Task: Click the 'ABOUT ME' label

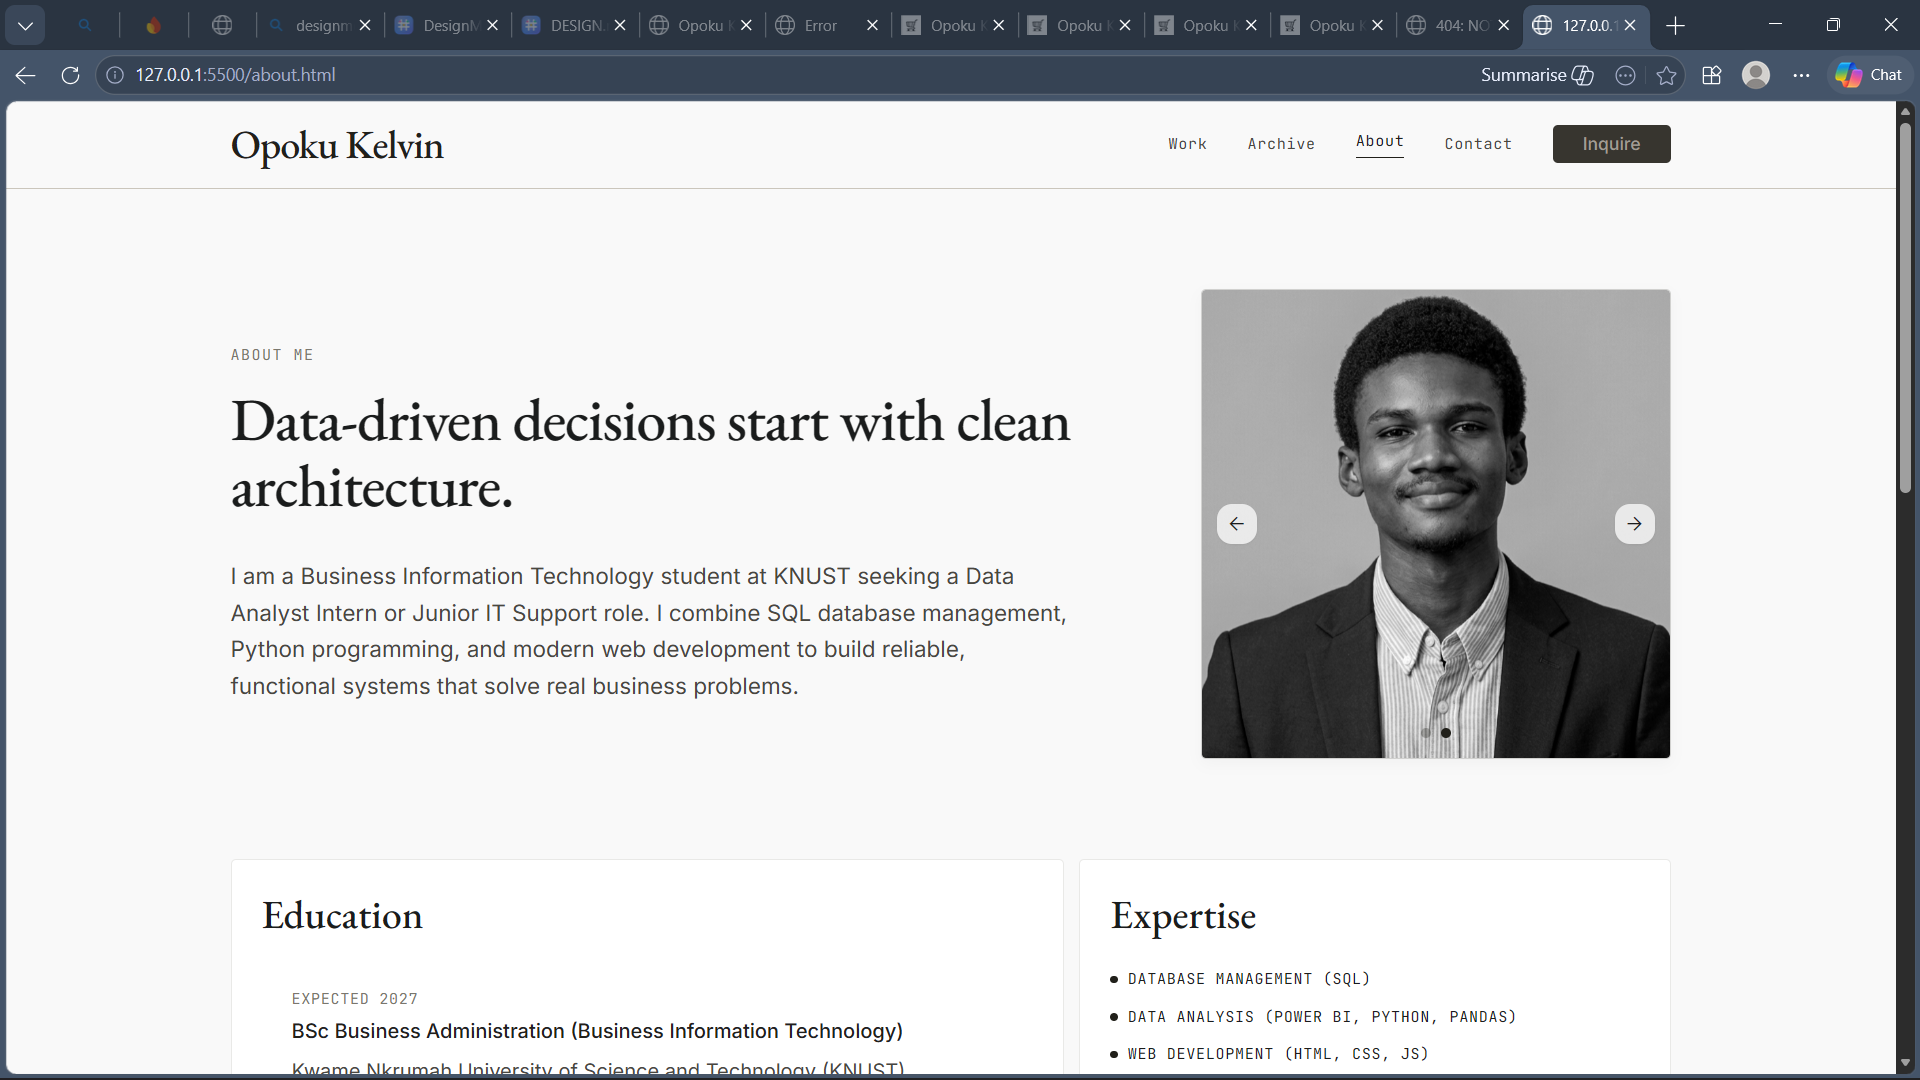Action: 272,355
